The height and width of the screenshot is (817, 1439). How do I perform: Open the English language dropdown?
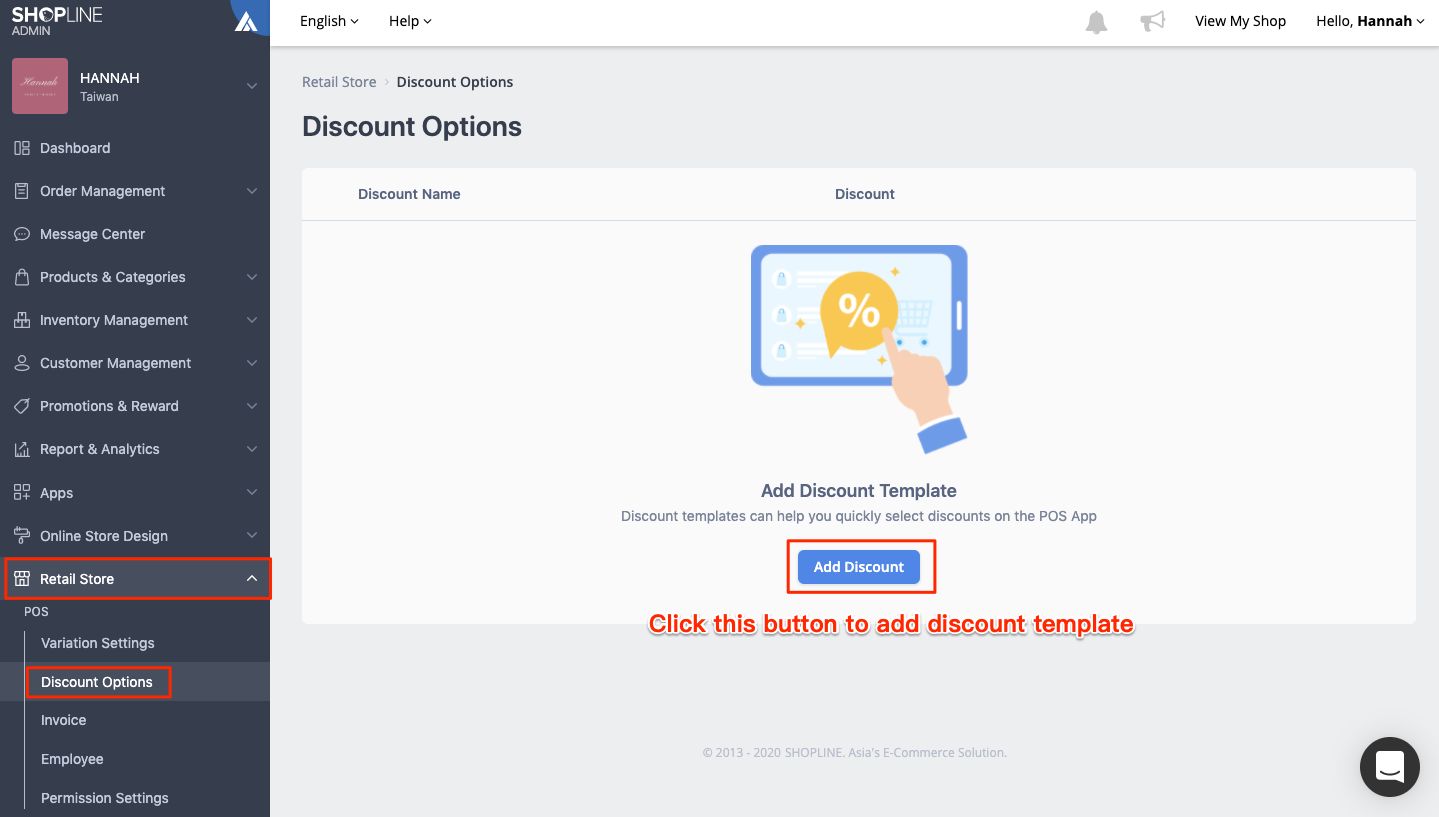(x=329, y=21)
